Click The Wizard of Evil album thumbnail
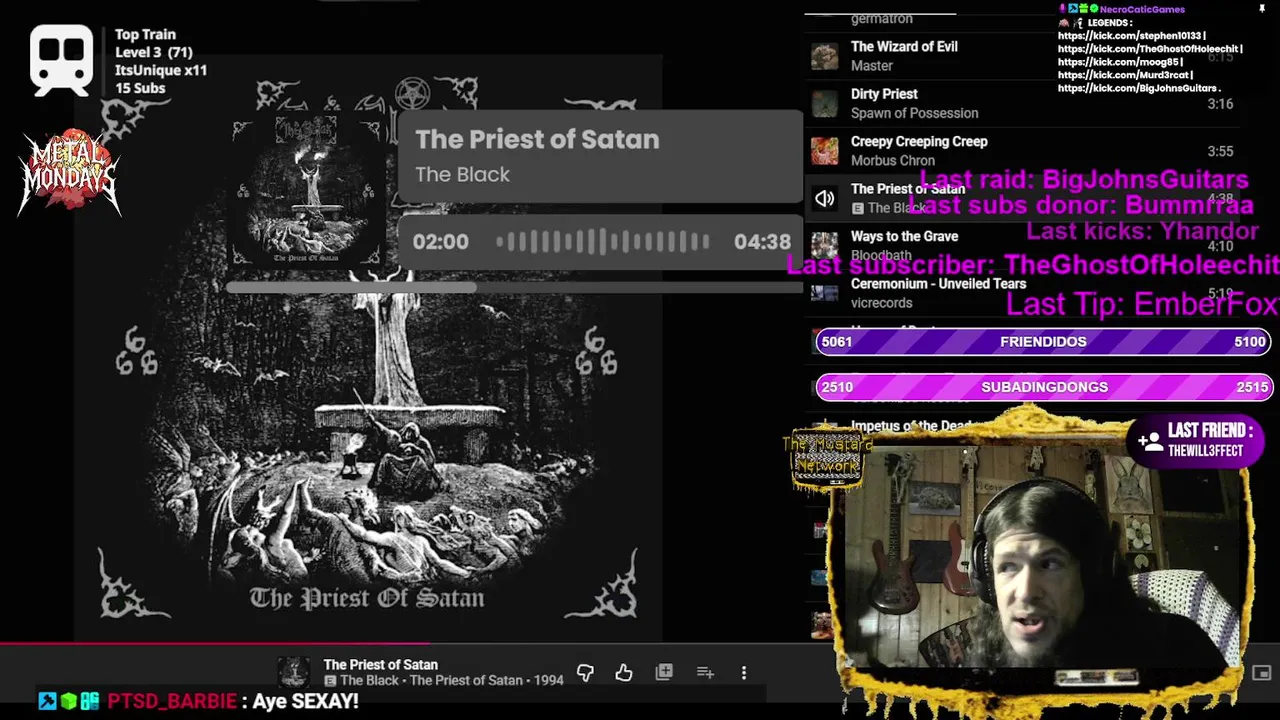Screen dimensions: 1280x720 click(824, 56)
